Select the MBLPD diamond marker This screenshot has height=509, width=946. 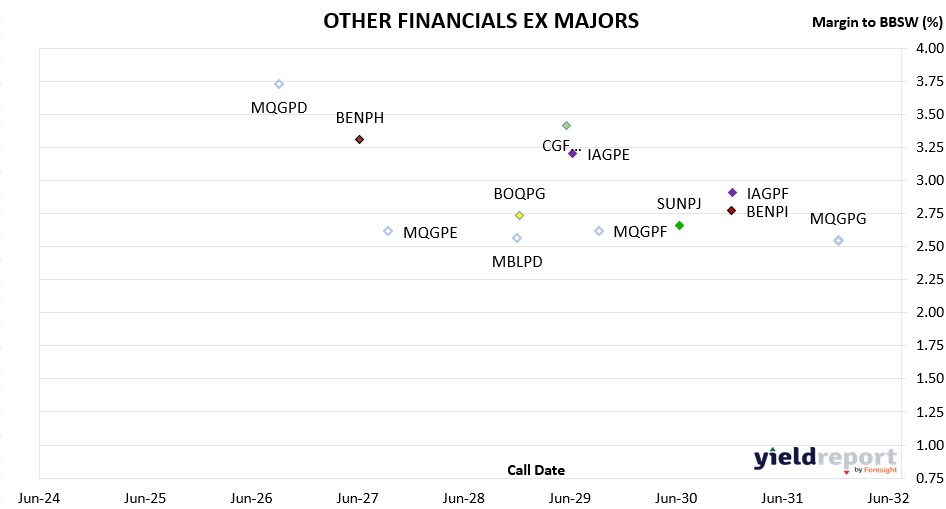pos(517,238)
